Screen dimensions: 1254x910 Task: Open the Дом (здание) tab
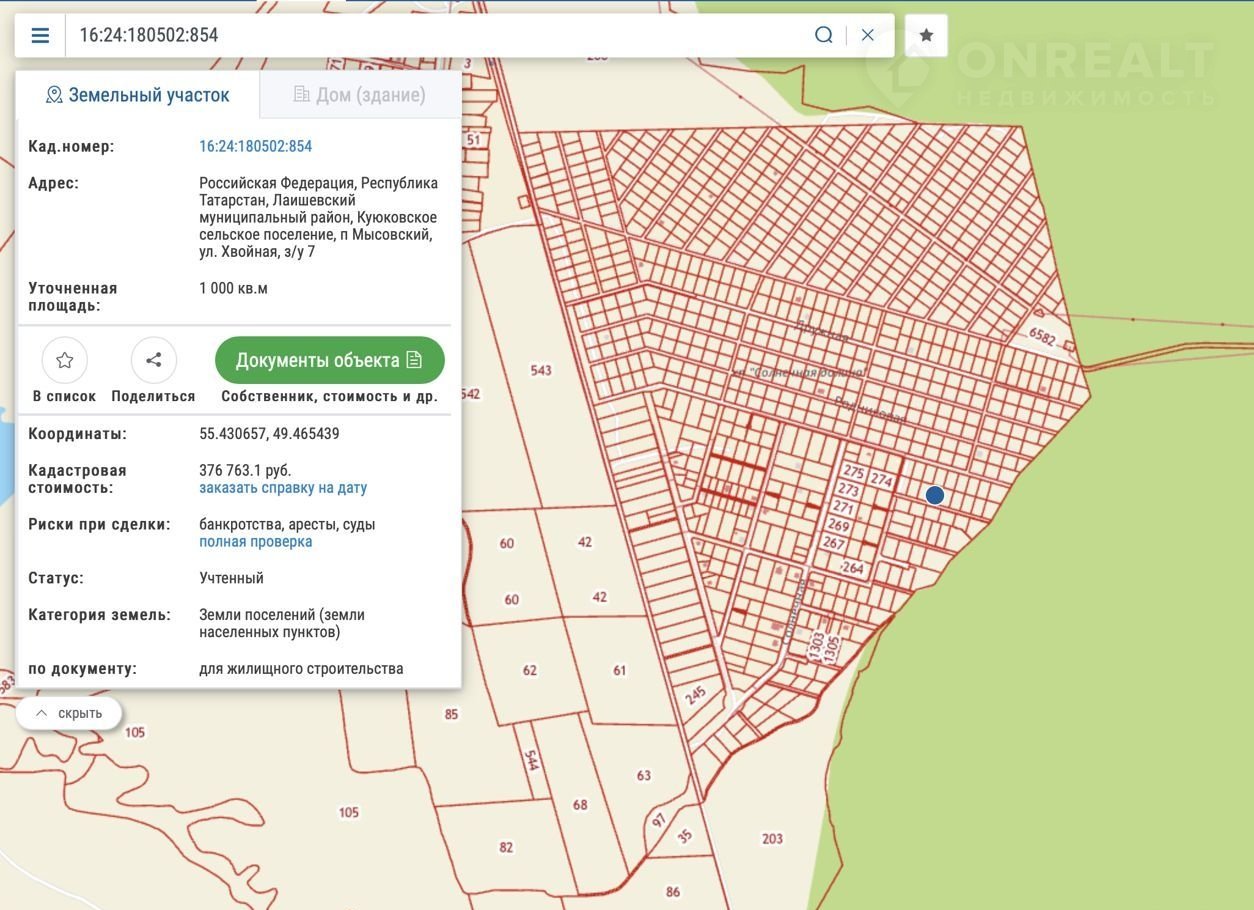(x=360, y=95)
